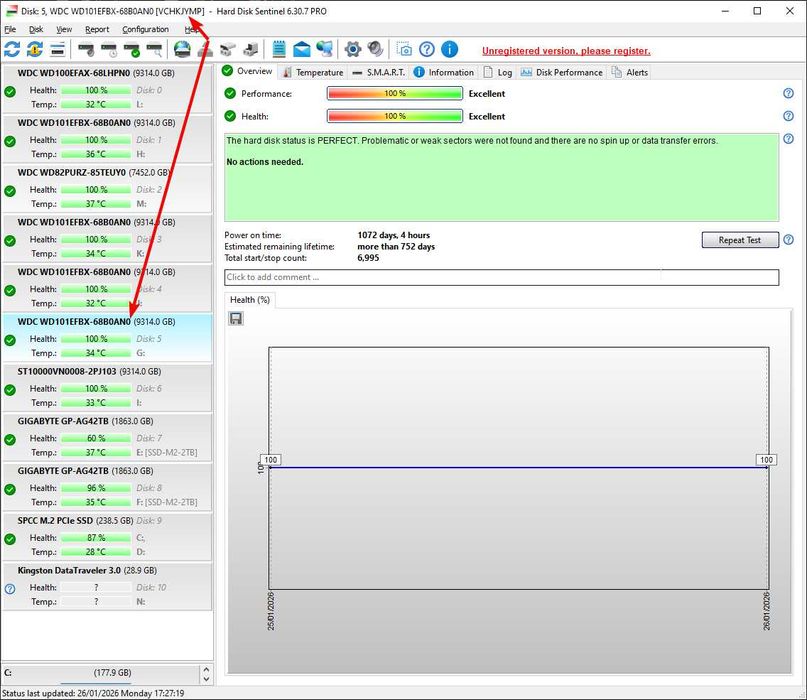Click the '1072 days, 4 hours' value
The image size is (807, 700).
point(393,235)
